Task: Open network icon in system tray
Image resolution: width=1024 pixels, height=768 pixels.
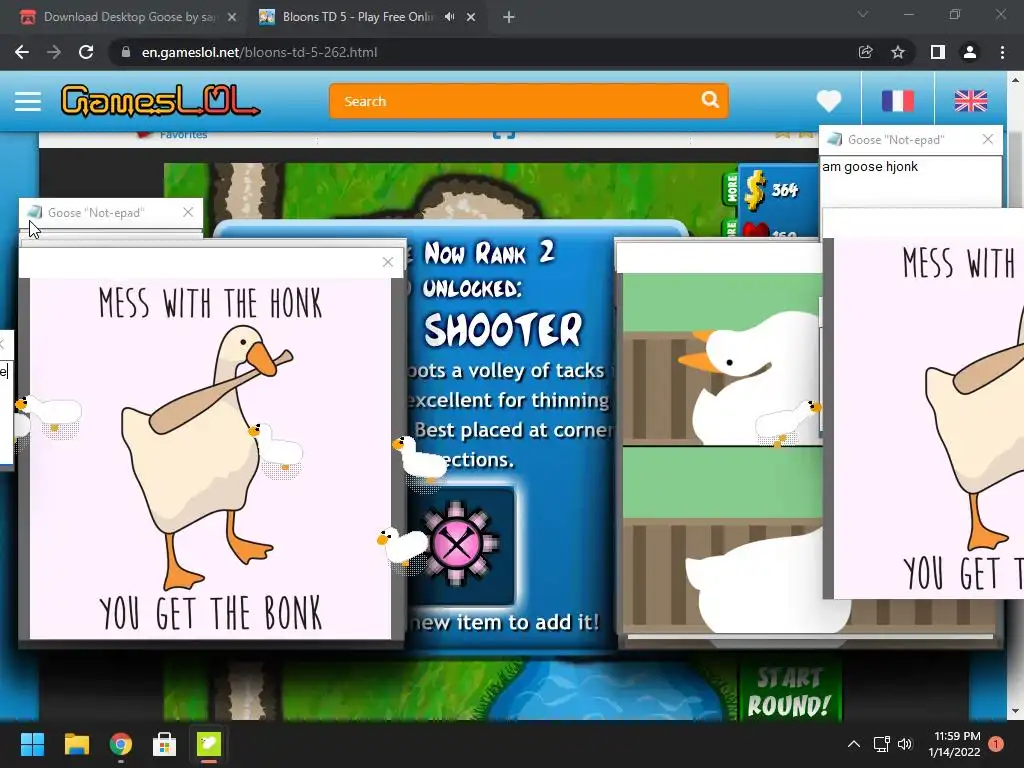Action: tap(882, 744)
